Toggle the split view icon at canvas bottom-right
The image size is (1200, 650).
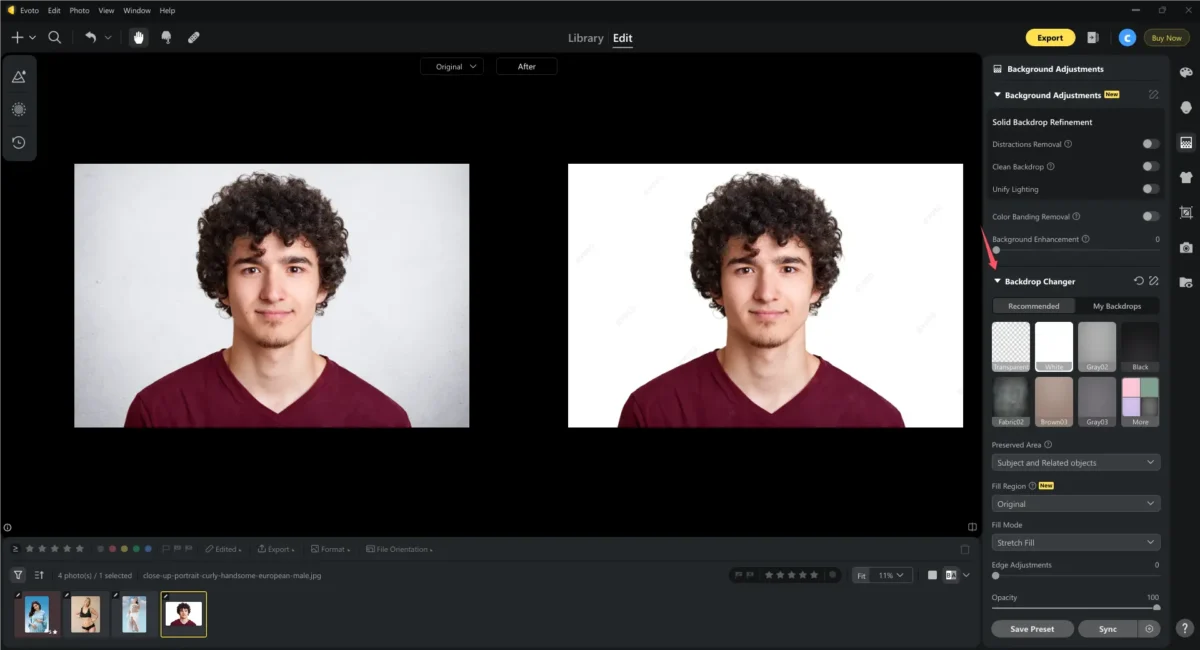tap(972, 527)
